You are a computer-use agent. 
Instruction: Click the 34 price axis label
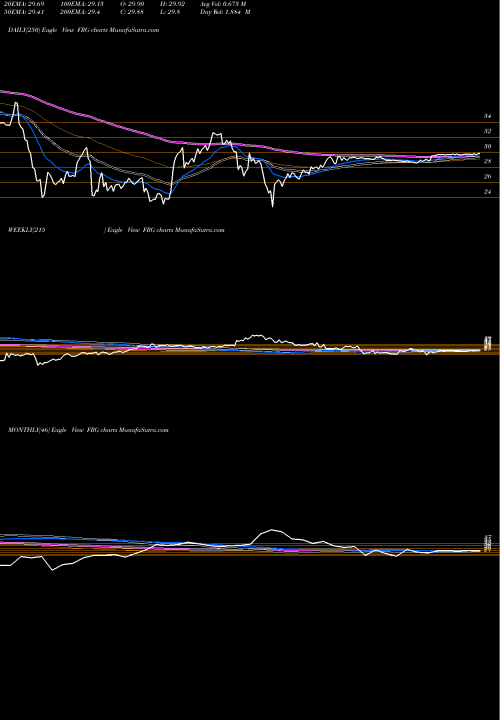tap(487, 117)
